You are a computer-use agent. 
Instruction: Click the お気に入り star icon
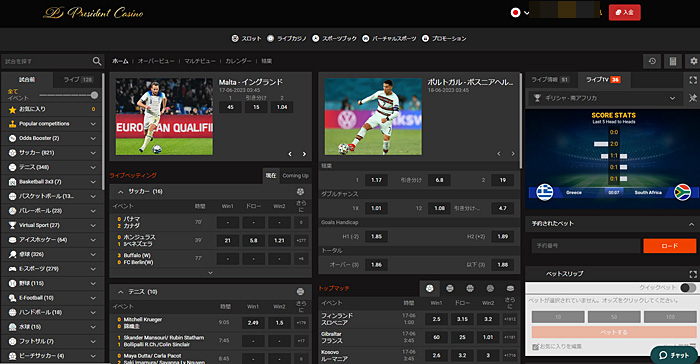click(12, 109)
